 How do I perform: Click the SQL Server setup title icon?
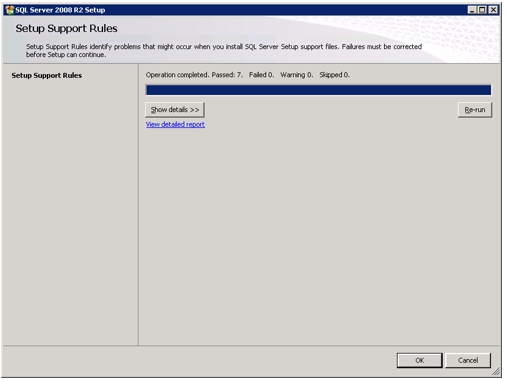[x=9, y=10]
